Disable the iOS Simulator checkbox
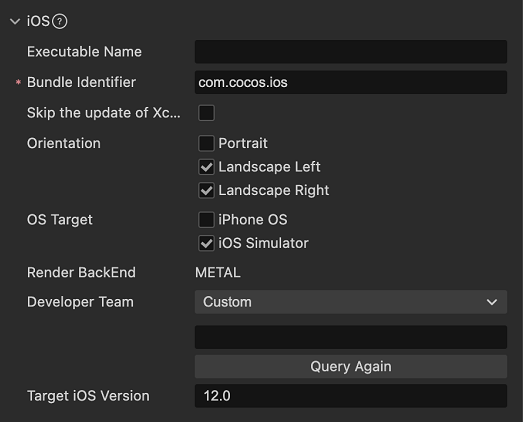Screen dimensions: 523x422 pyautogui.click(x=206, y=243)
